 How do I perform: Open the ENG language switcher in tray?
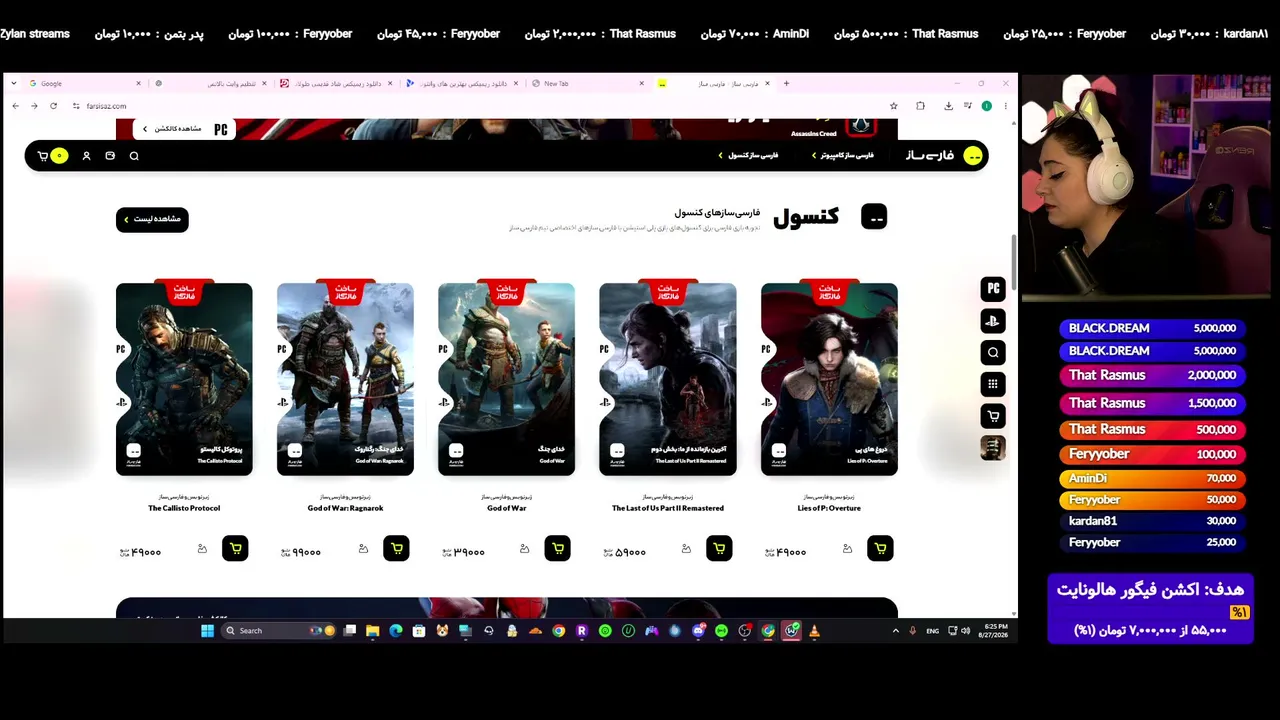pyautogui.click(x=932, y=631)
